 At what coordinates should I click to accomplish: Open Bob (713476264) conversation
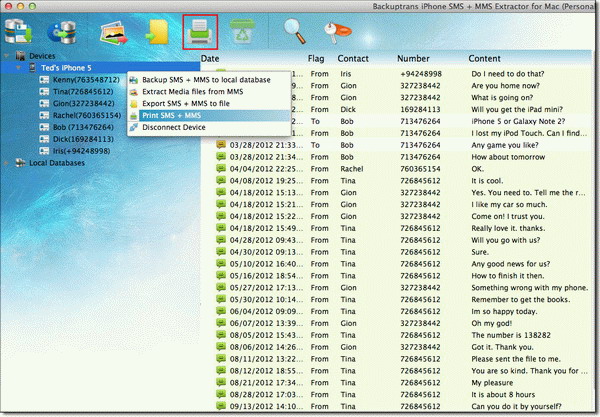(x=83, y=127)
